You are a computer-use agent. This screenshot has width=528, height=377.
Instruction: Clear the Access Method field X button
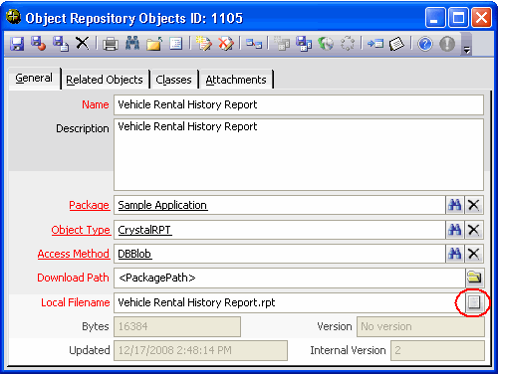474,254
